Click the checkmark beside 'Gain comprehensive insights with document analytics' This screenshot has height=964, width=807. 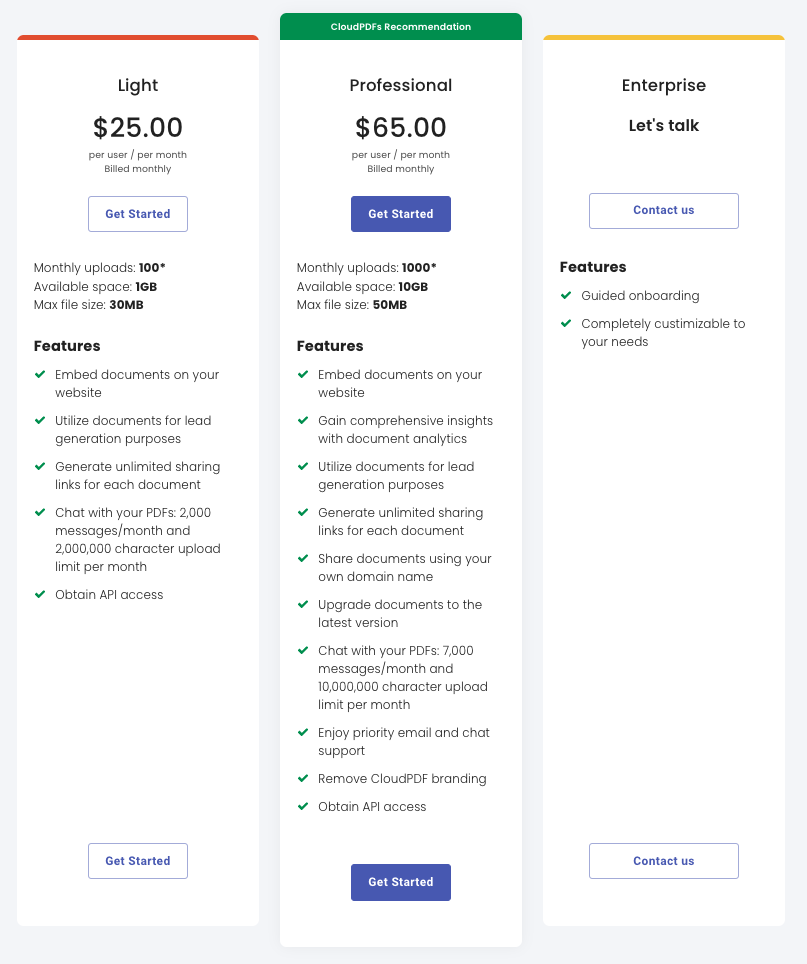coord(302,421)
